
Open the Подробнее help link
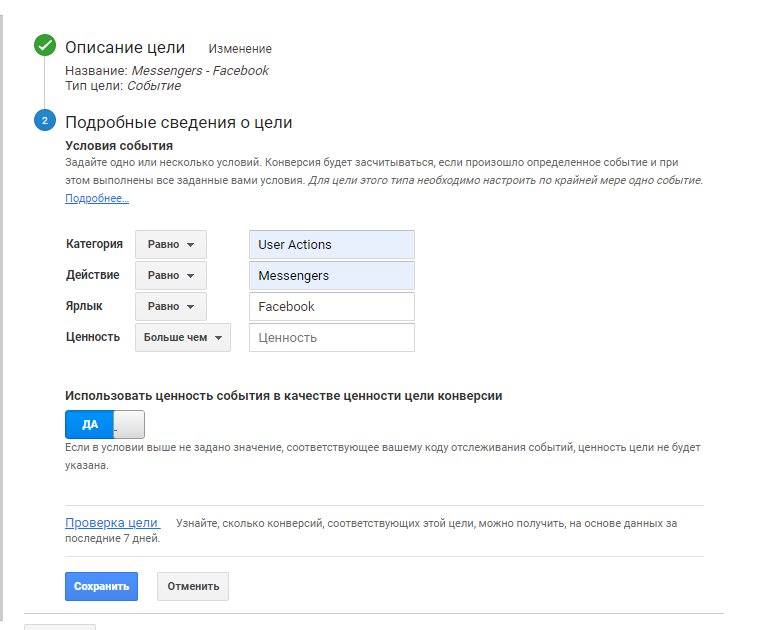(x=97, y=198)
